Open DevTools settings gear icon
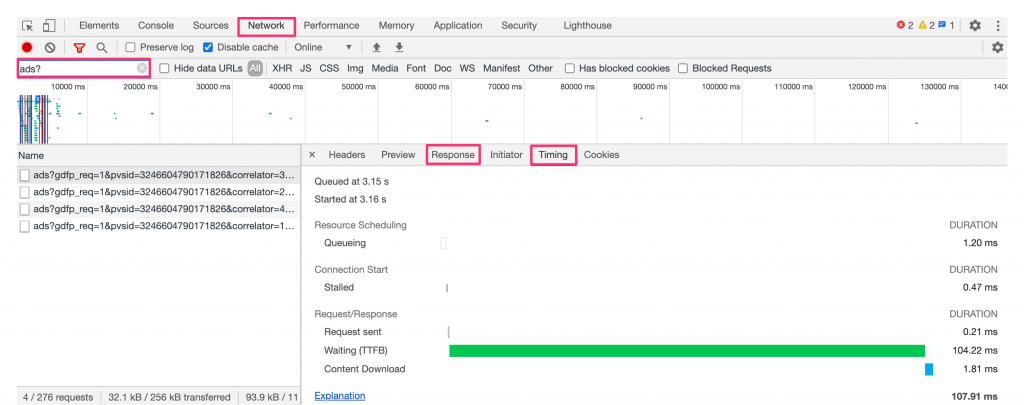The width and height of the screenshot is (1024, 405). pyautogui.click(x=975, y=25)
